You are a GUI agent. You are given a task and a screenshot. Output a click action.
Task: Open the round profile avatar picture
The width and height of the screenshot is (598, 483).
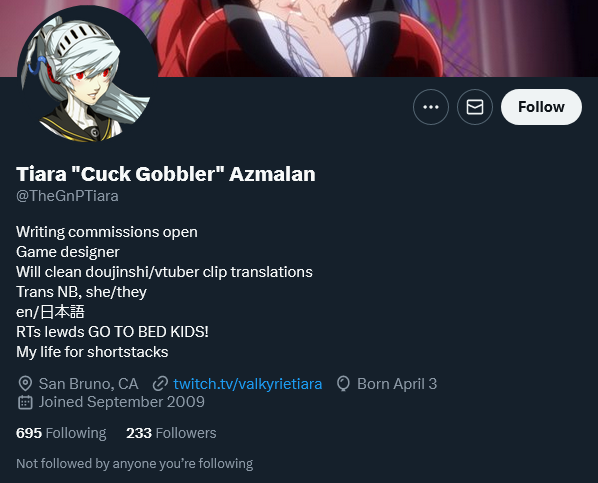coord(87,76)
